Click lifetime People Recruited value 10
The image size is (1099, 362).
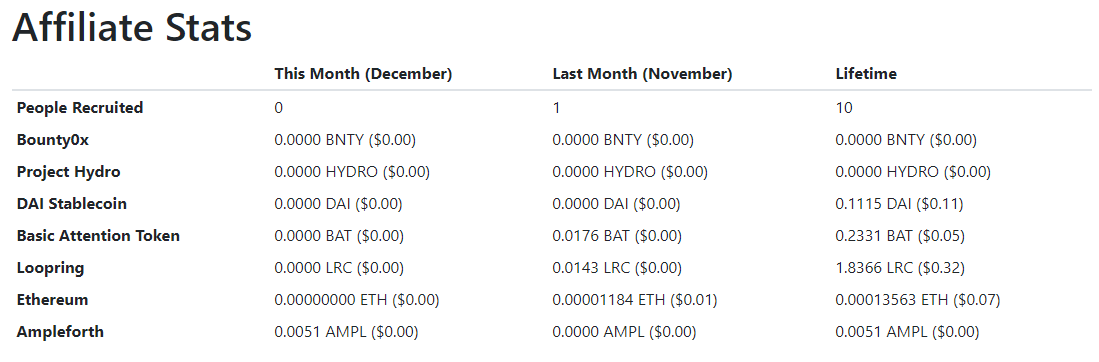(x=844, y=107)
